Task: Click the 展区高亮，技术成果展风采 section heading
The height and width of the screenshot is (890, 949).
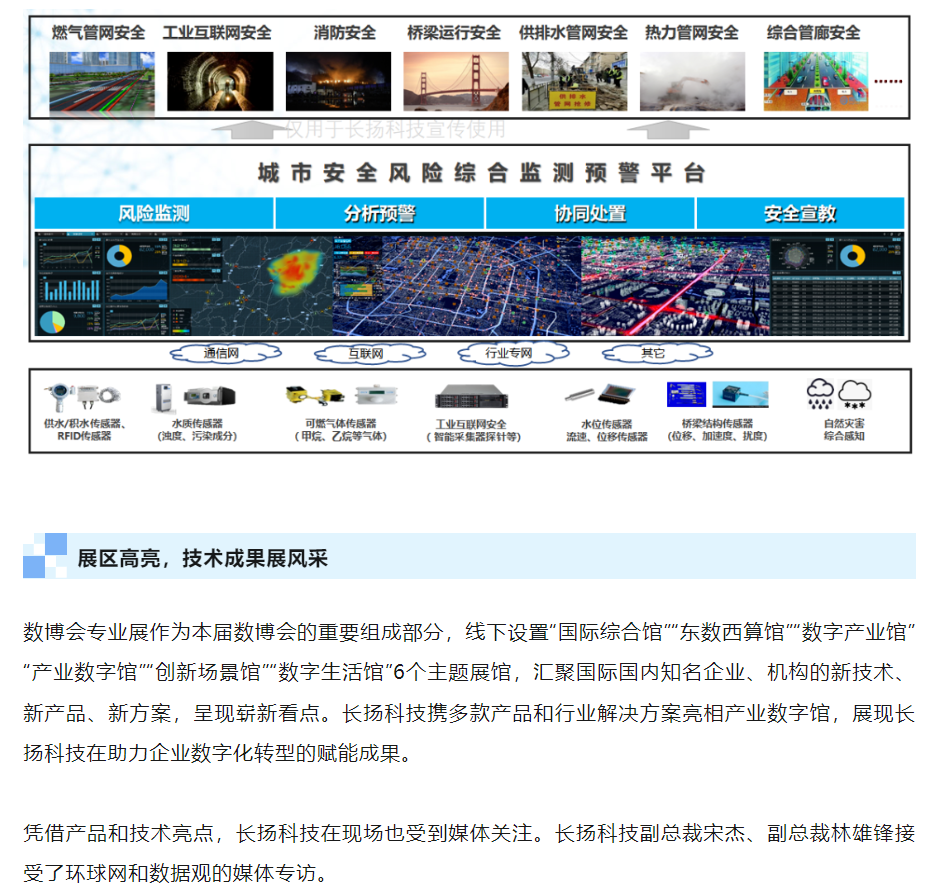Action: point(203,558)
